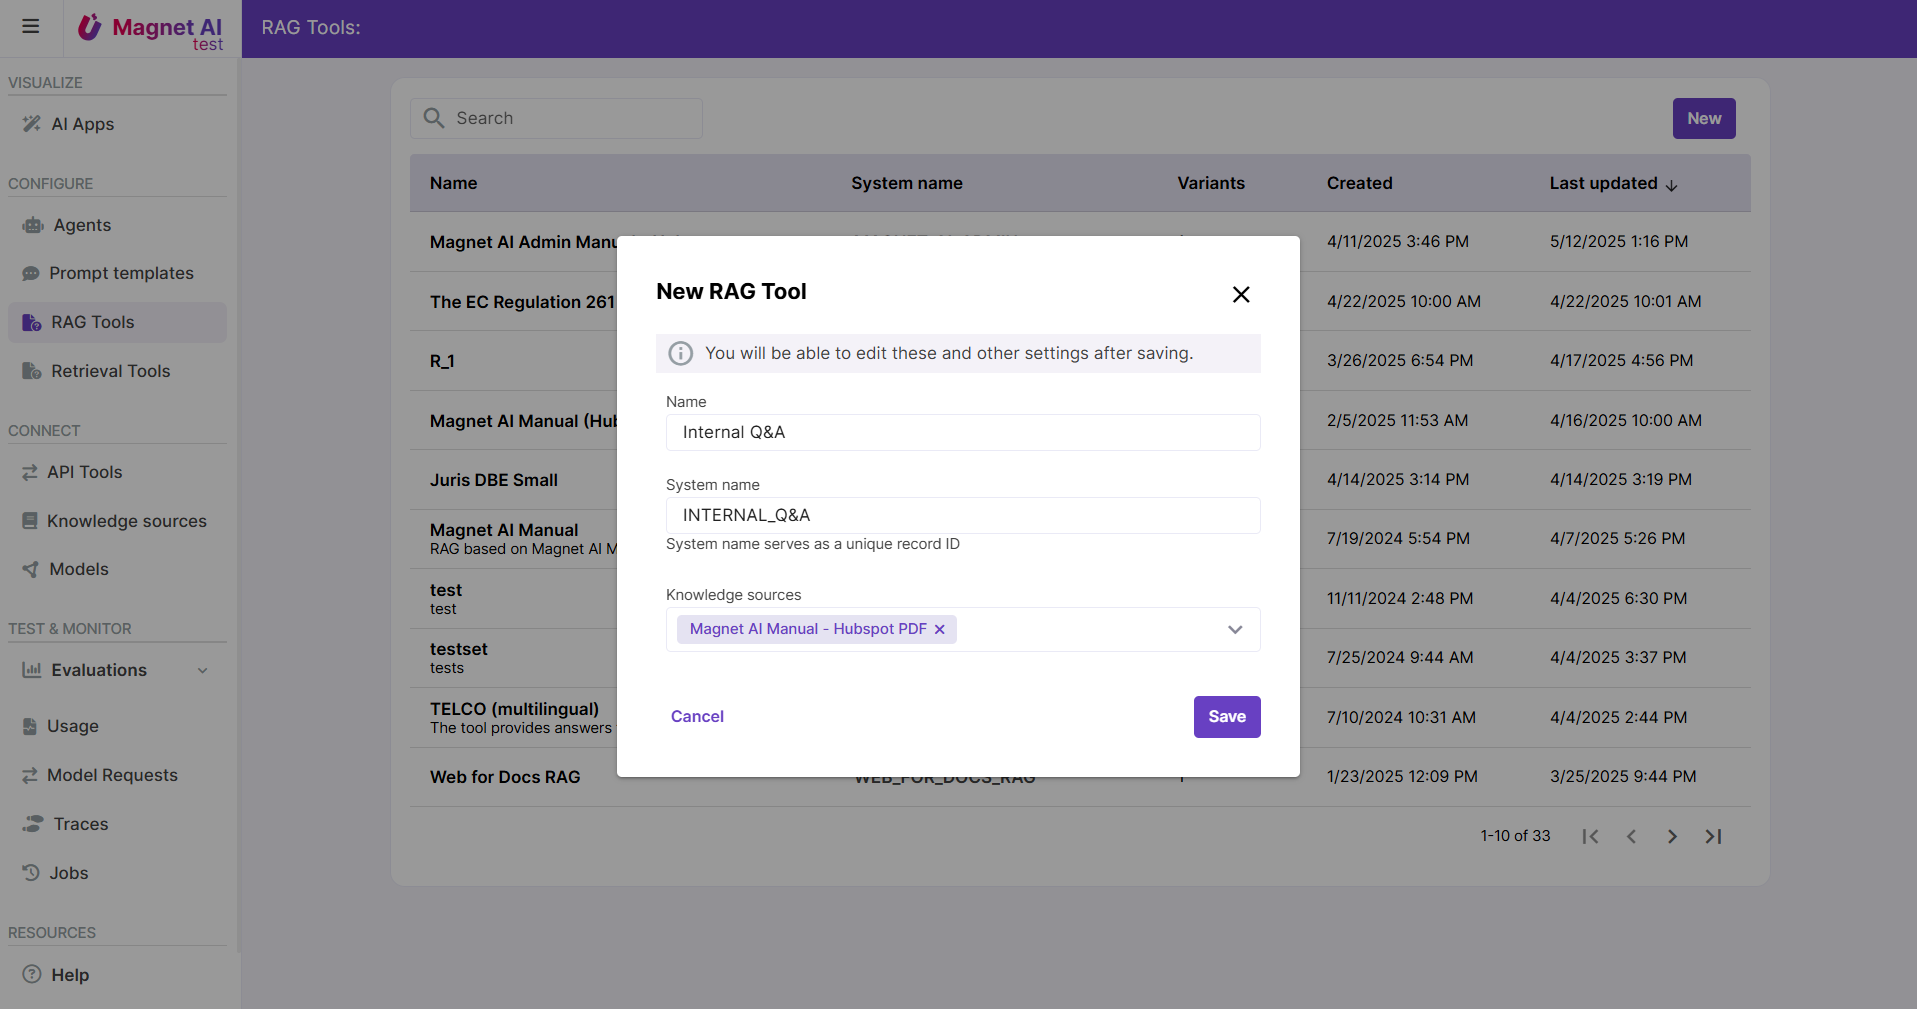1917x1009 pixels.
Task: Go to the previous page of results
Action: 1631,837
